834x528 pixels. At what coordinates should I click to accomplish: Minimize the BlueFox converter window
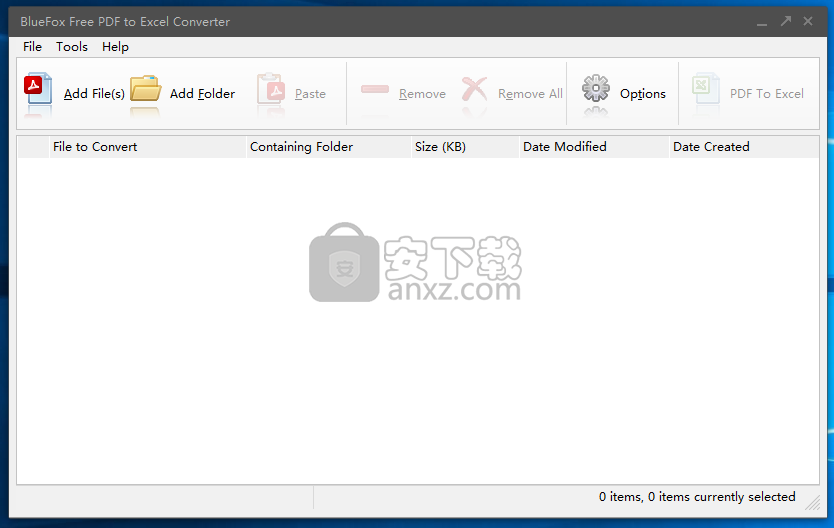click(762, 22)
